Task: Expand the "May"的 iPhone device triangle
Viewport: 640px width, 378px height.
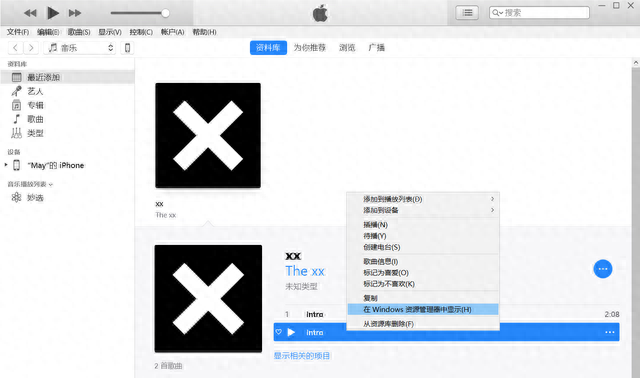Action: click(6, 165)
